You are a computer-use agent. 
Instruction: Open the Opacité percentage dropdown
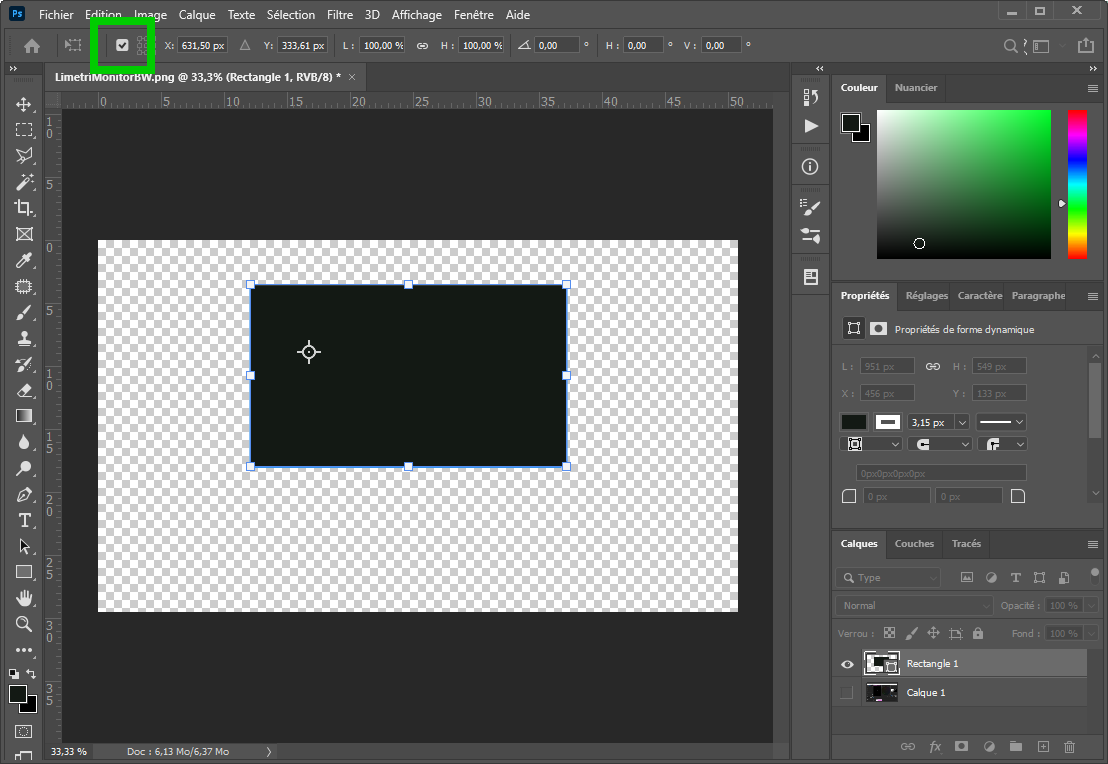point(1091,605)
